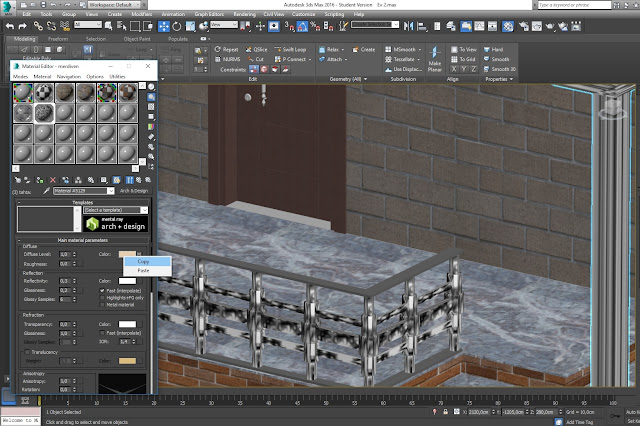The image size is (640, 426).
Task: Click the Attach tool in Geometry
Action: point(336,59)
